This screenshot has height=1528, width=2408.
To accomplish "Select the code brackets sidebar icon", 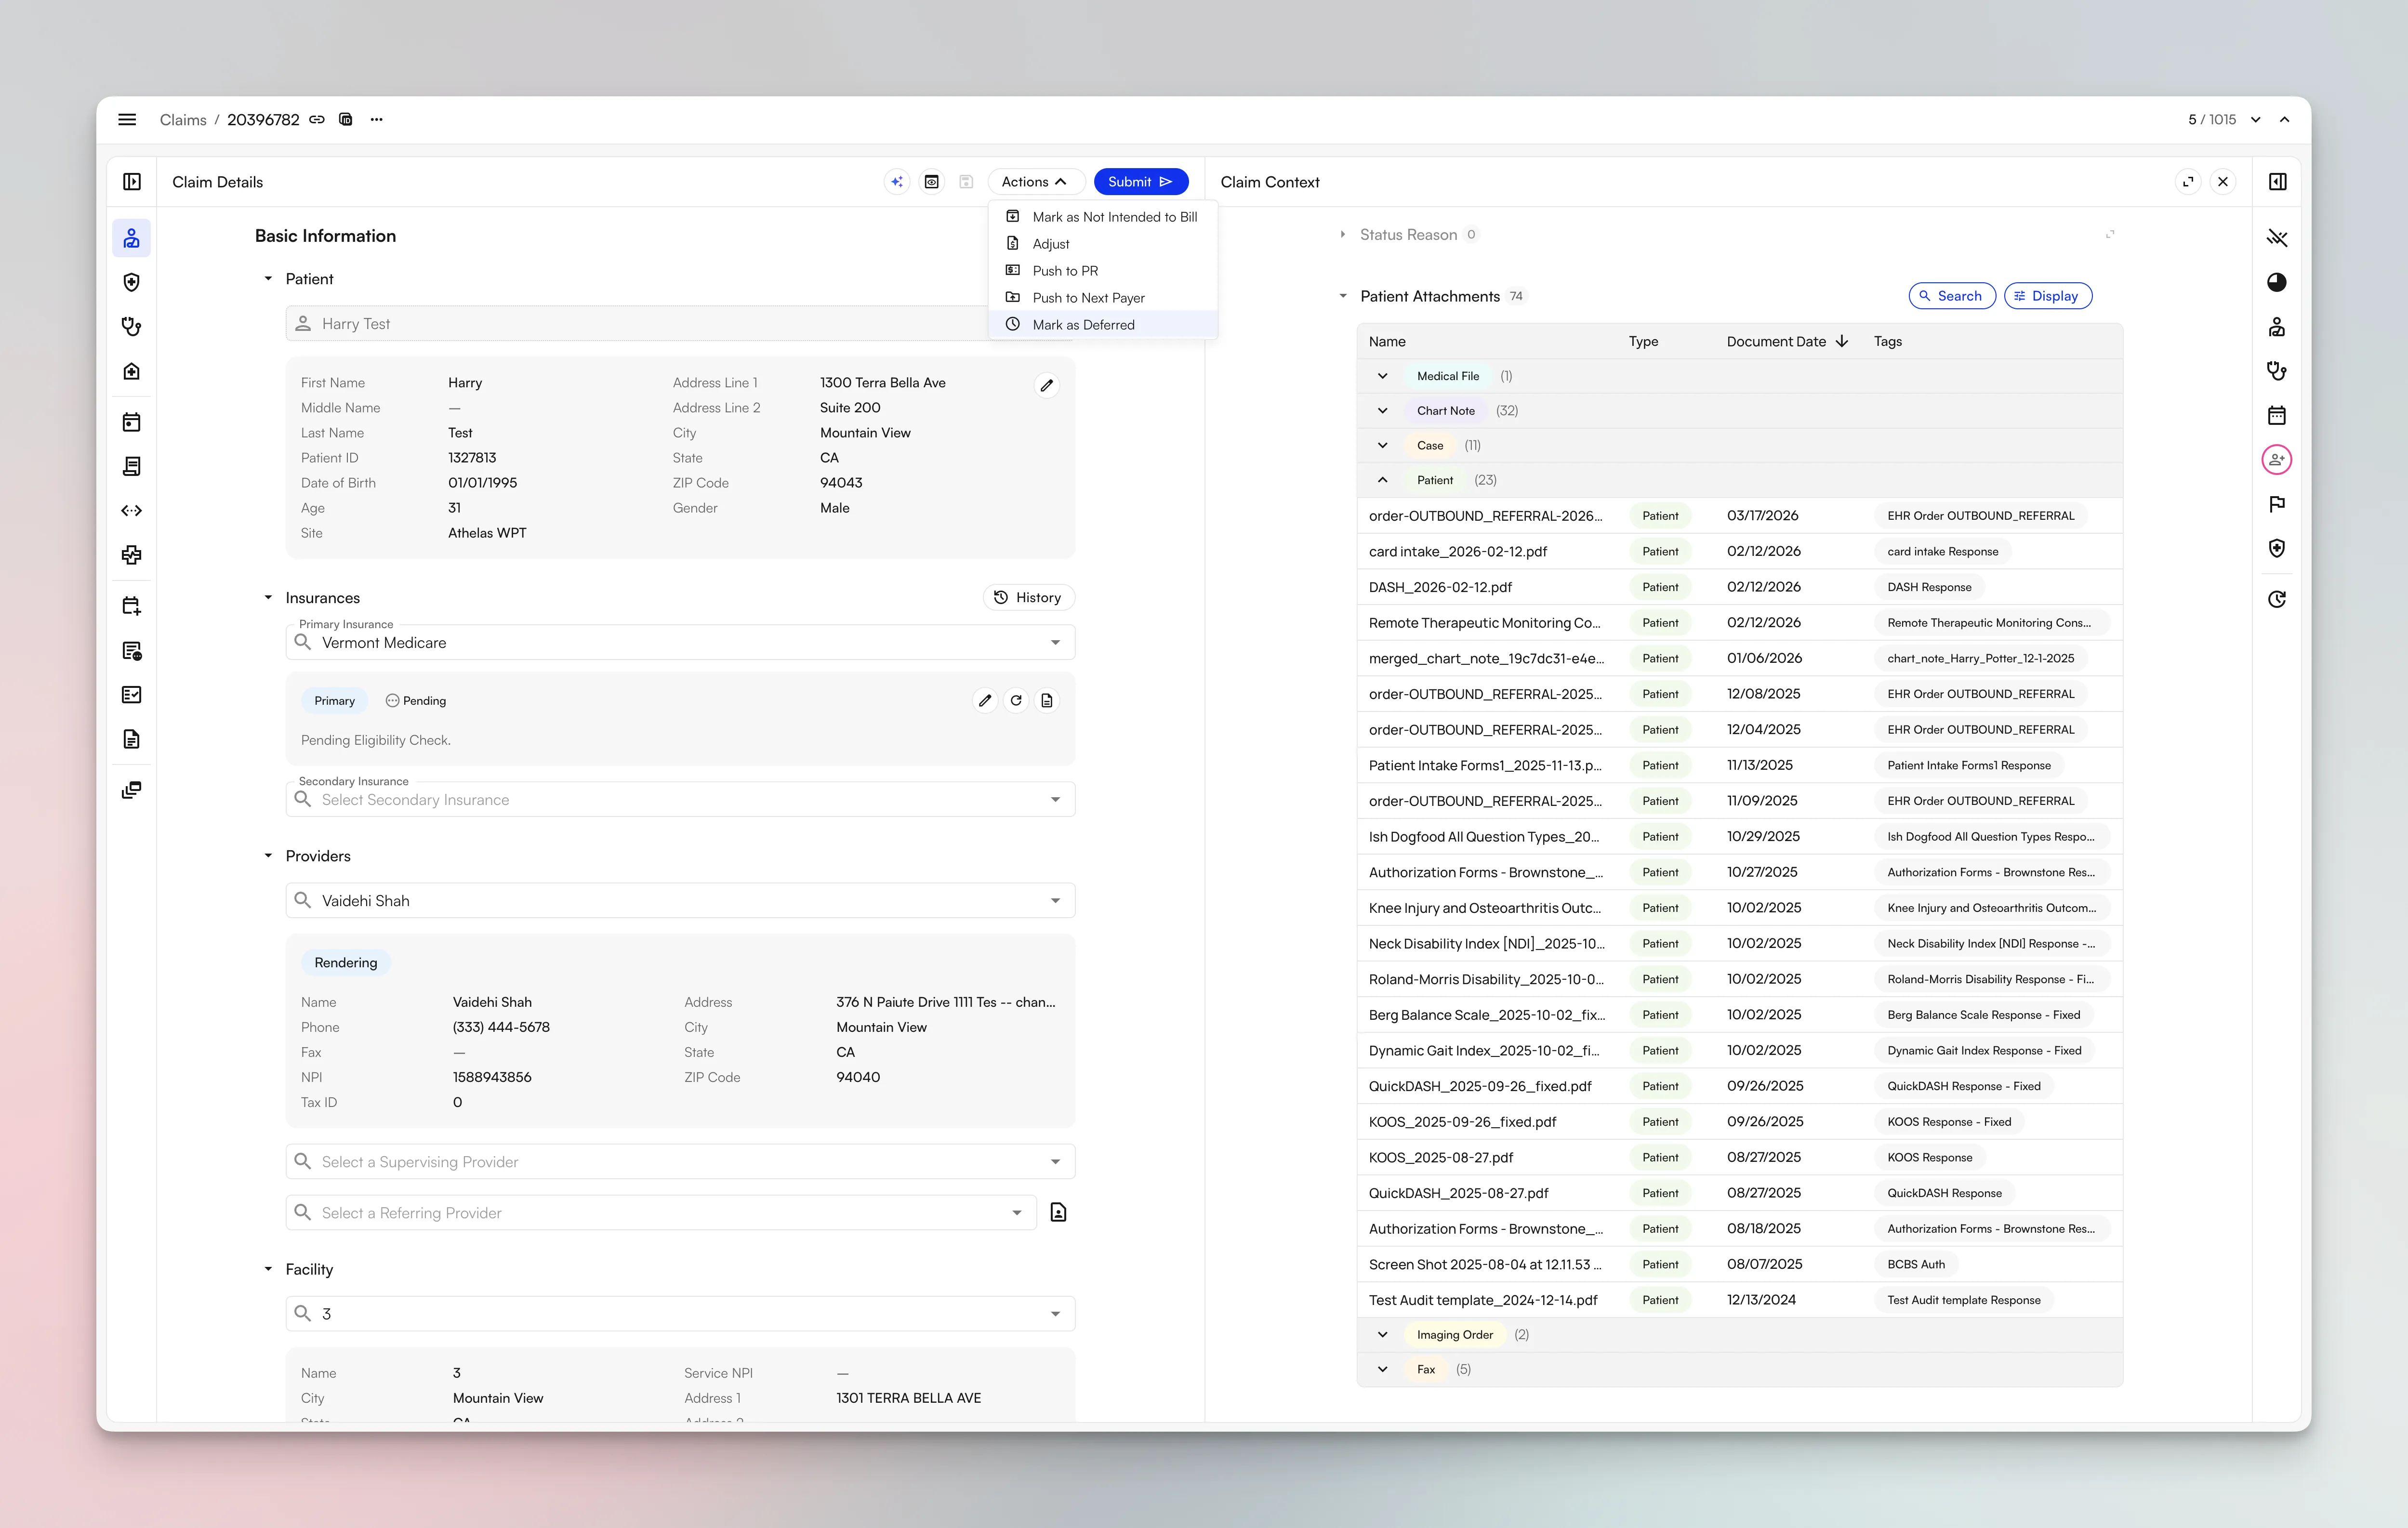I will pos(132,510).
